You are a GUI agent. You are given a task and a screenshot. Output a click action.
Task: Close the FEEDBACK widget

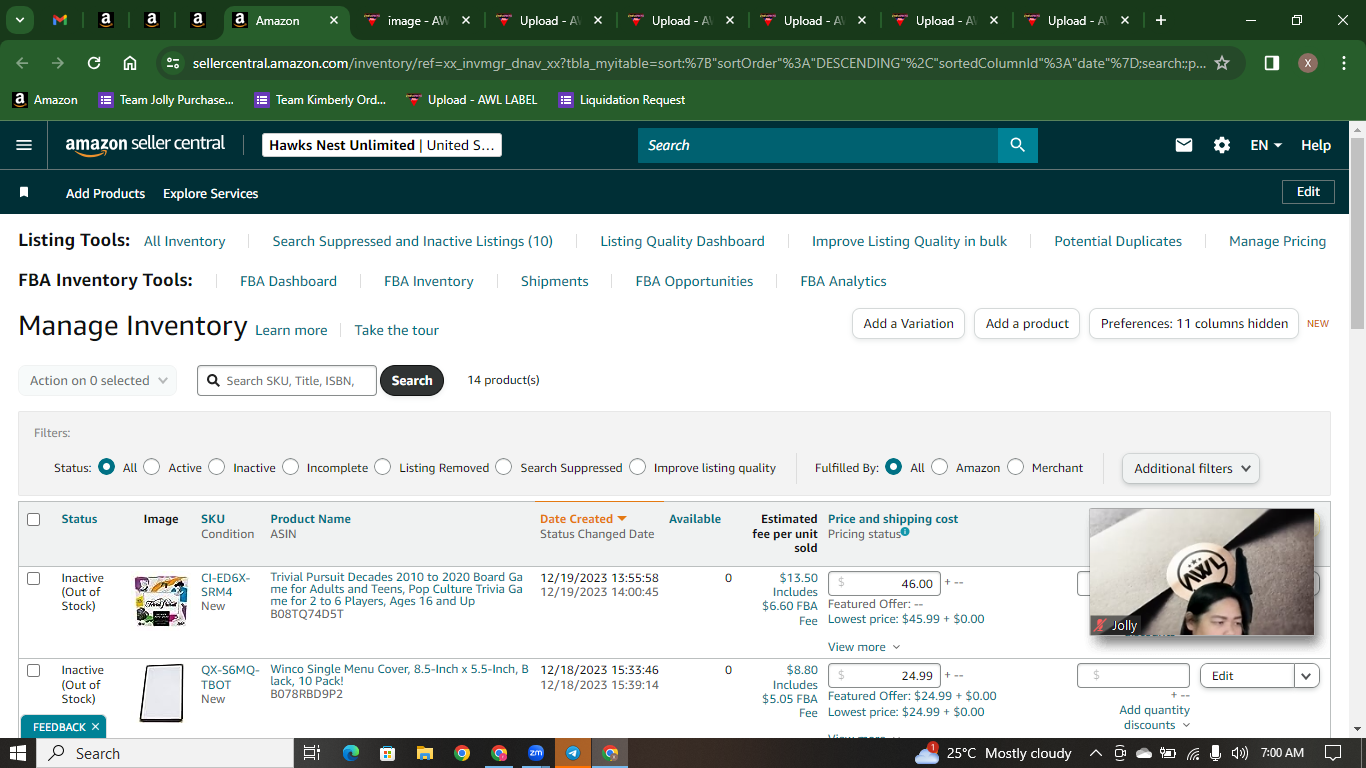click(95, 727)
